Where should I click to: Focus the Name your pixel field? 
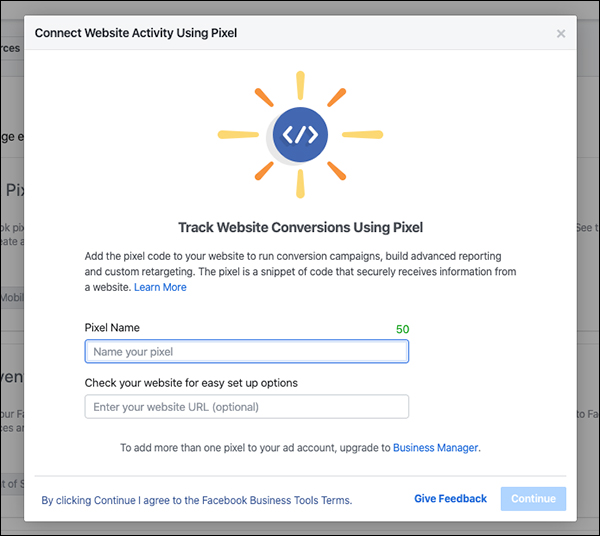tap(247, 352)
